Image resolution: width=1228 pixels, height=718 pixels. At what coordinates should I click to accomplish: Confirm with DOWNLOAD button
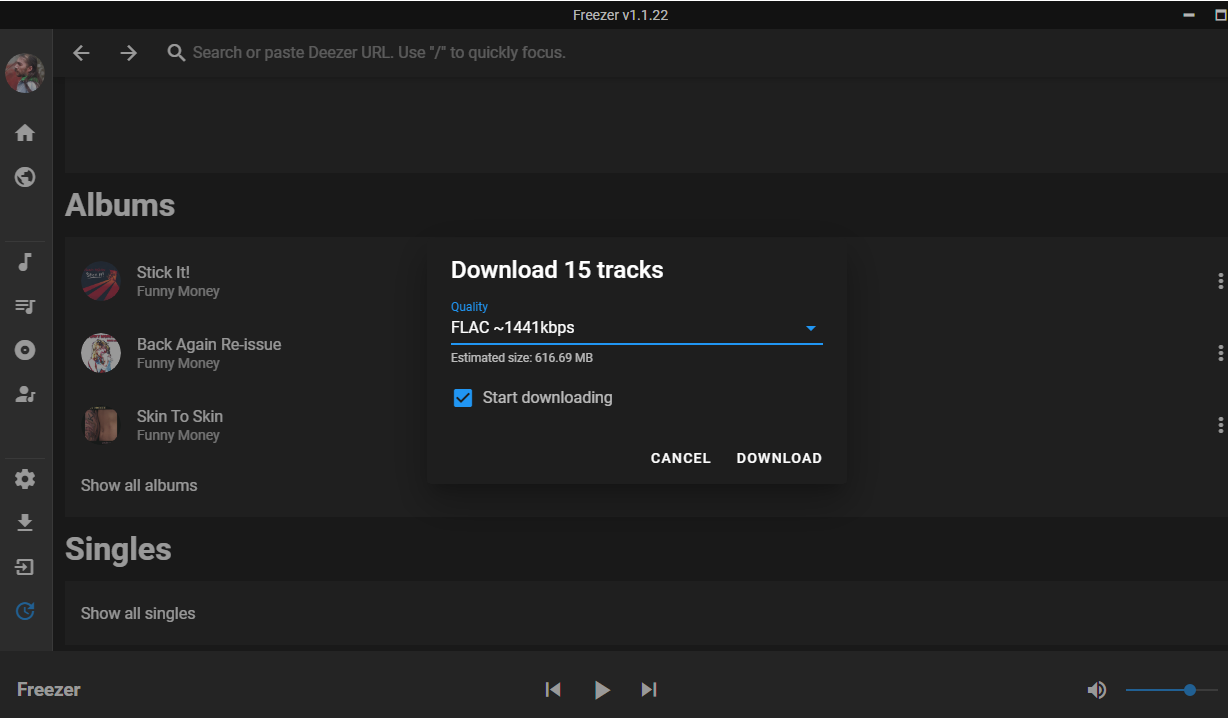click(x=779, y=458)
